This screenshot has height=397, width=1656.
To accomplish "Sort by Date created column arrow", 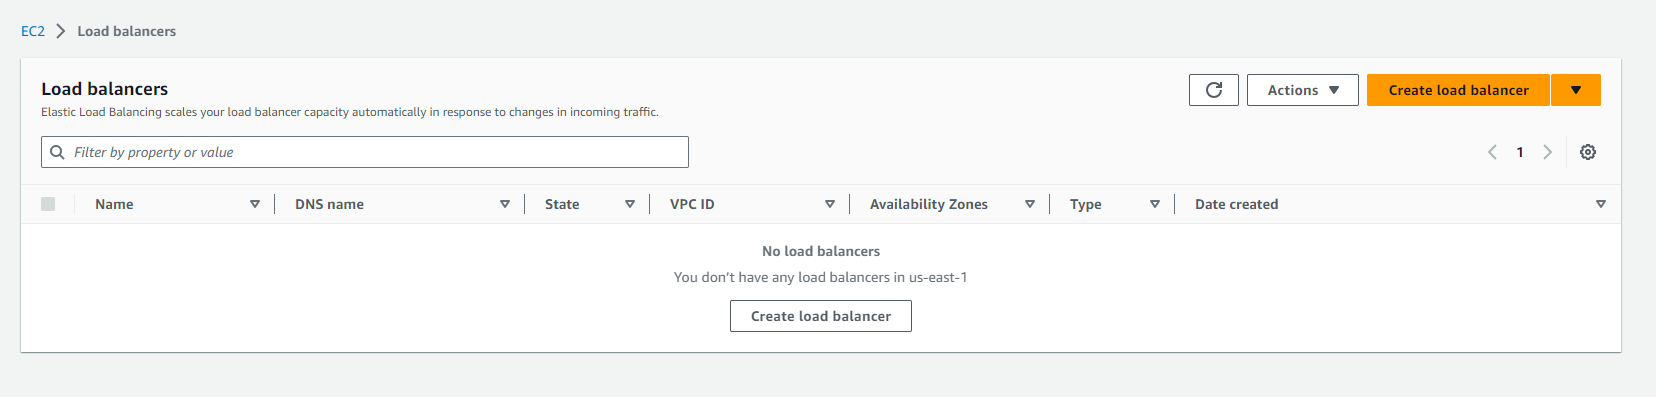I will click(x=1601, y=204).
